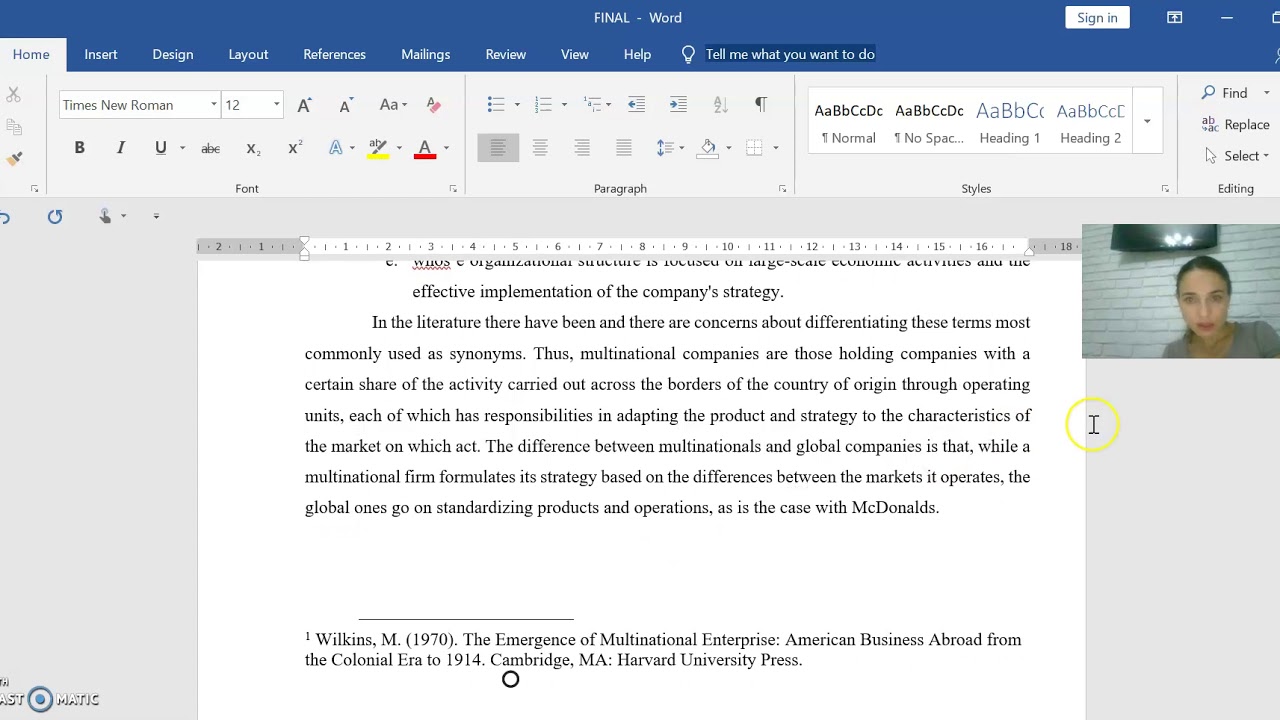Decrease font size with Shrink Font
Viewport: 1280px width, 720px height.
pos(345,105)
